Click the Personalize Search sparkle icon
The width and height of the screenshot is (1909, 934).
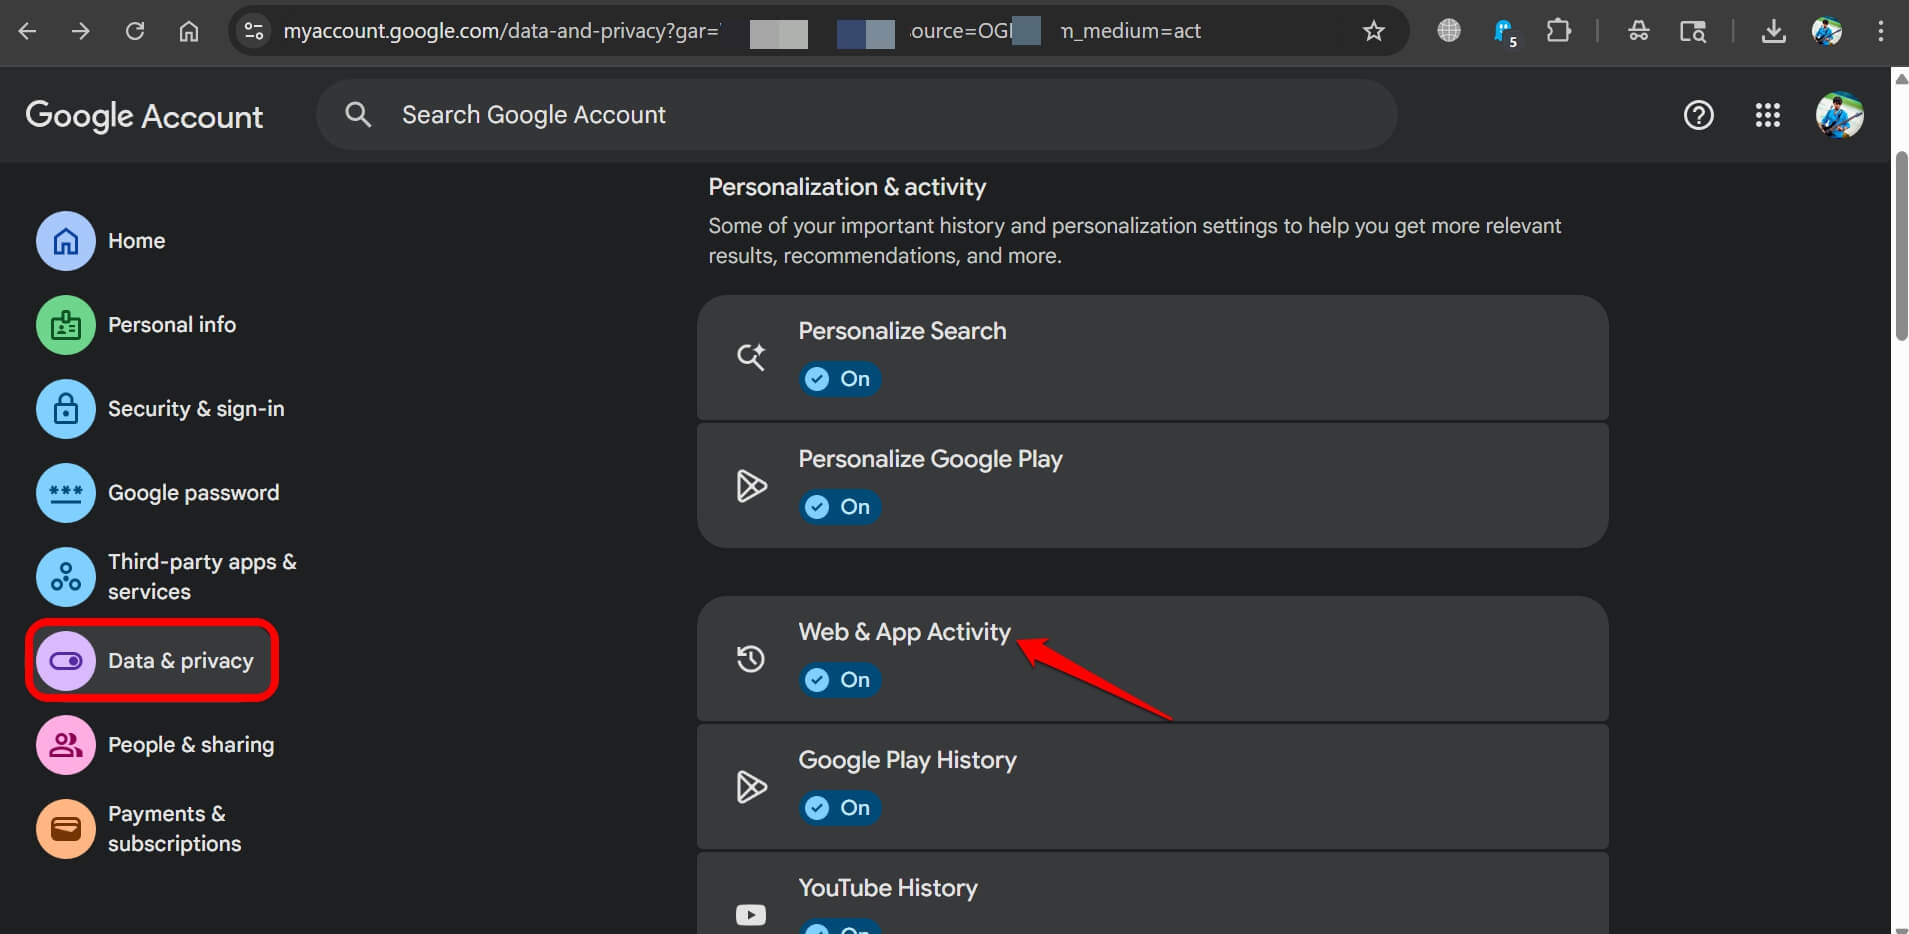tap(751, 357)
